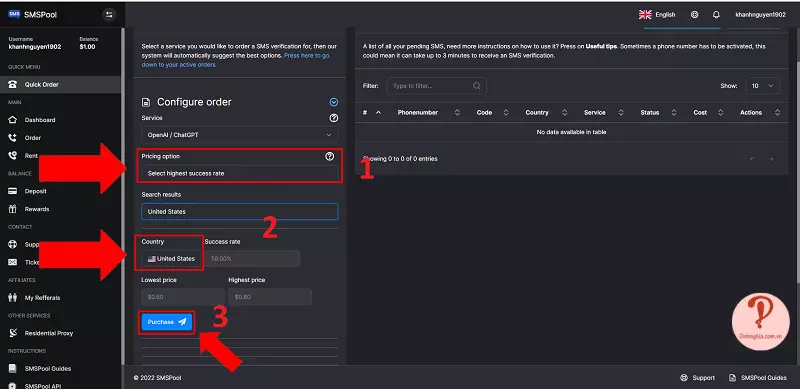Open the English language selector
The width and height of the screenshot is (800, 389).
pyautogui.click(x=657, y=15)
